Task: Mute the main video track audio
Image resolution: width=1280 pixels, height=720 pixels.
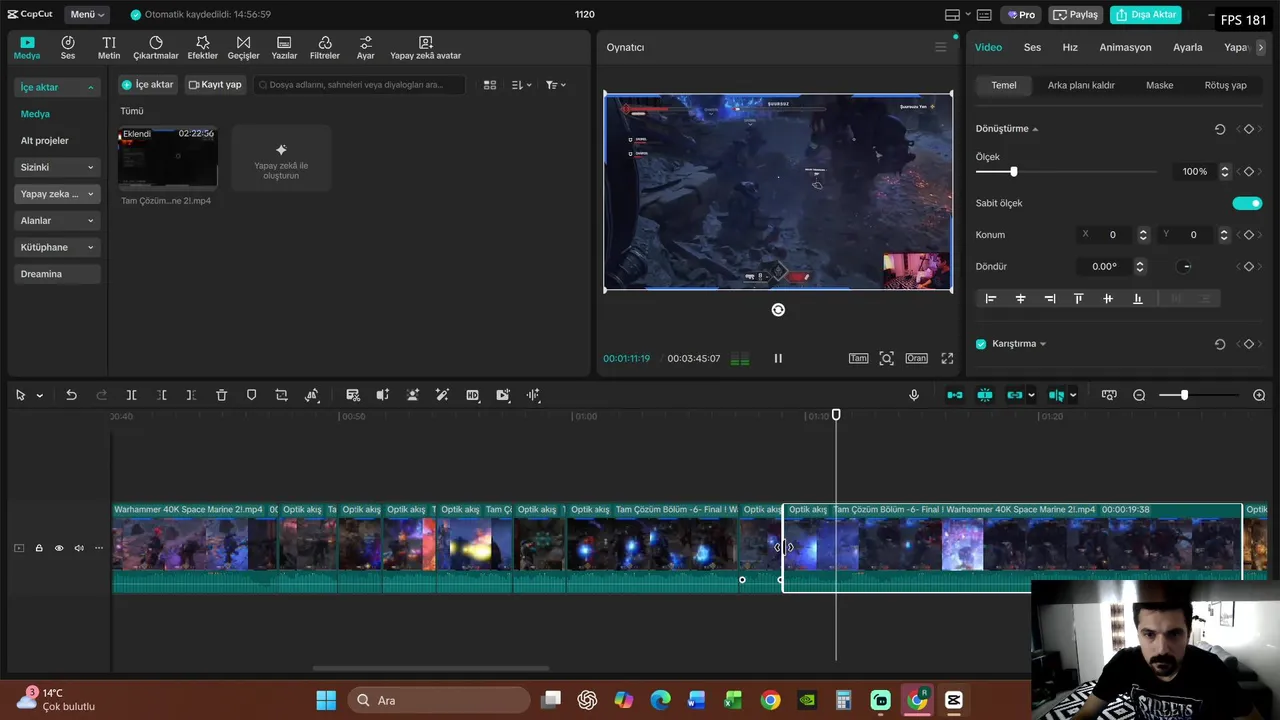Action: tap(79, 548)
